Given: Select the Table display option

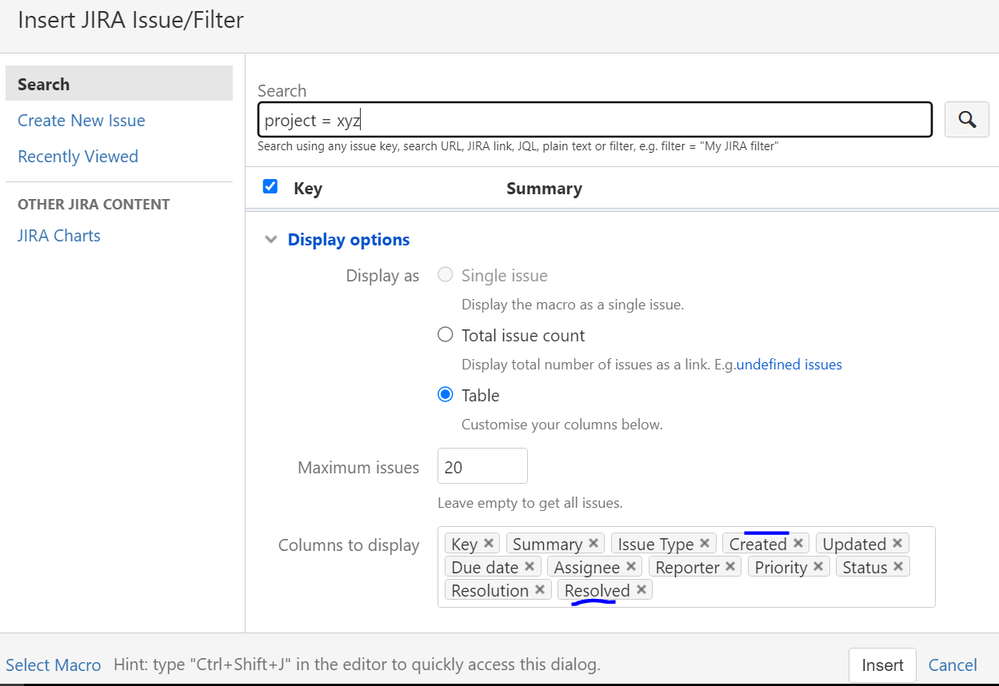Looking at the screenshot, I should 446,395.
